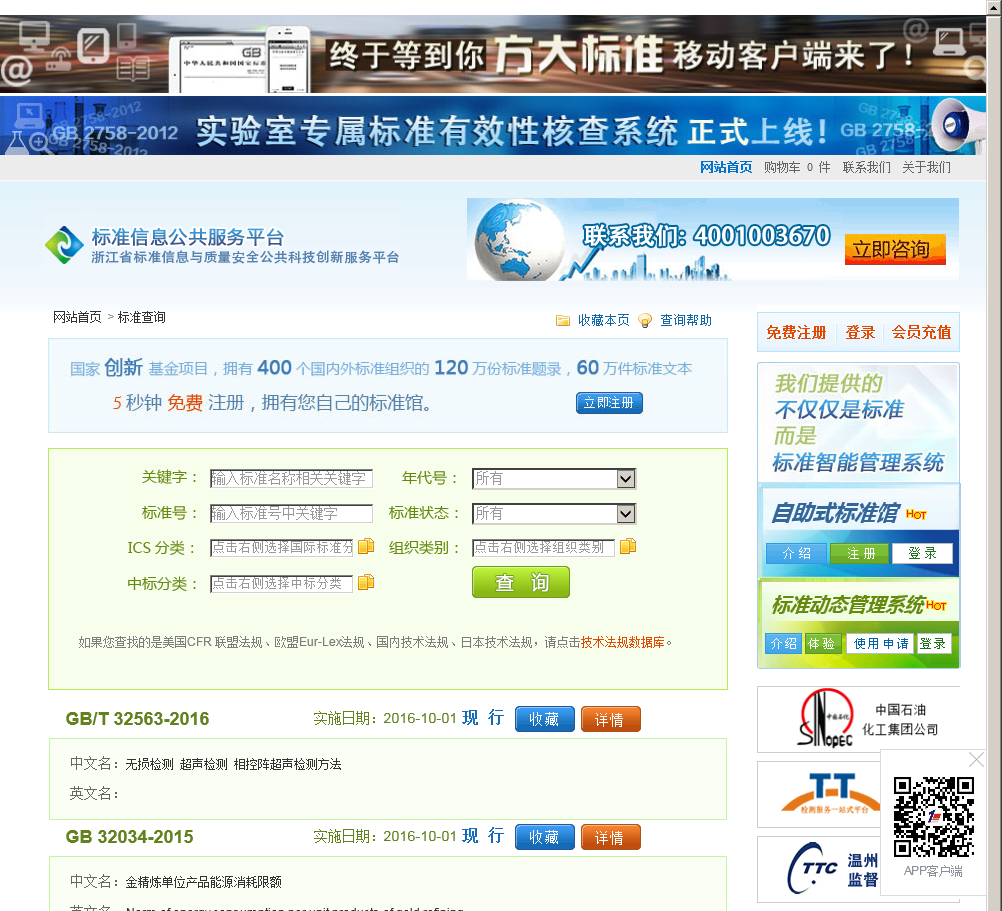Image resolution: width=1002 pixels, height=911 pixels.
Task: Click 登录 link in the sidebar header
Action: coord(860,332)
